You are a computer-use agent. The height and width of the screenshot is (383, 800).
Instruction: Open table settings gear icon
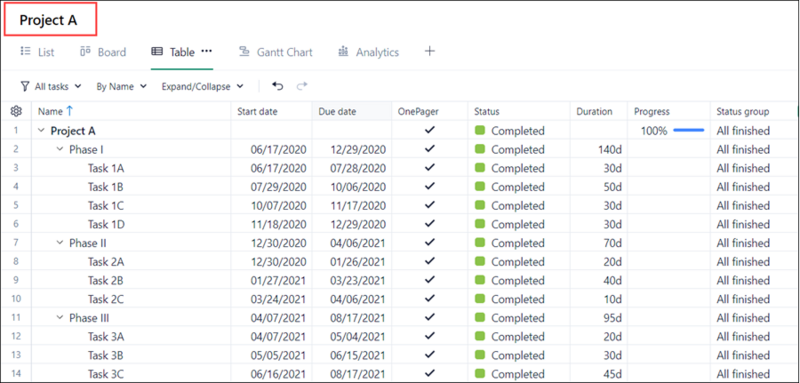point(16,111)
